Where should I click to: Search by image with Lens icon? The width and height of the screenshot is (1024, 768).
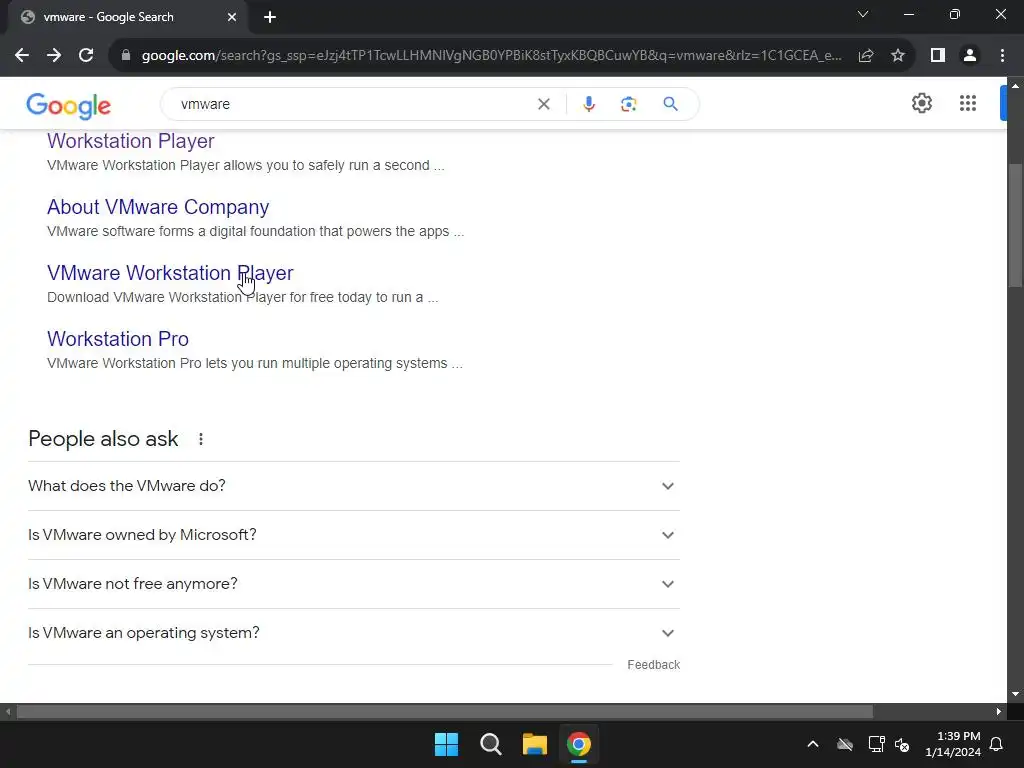coord(628,104)
